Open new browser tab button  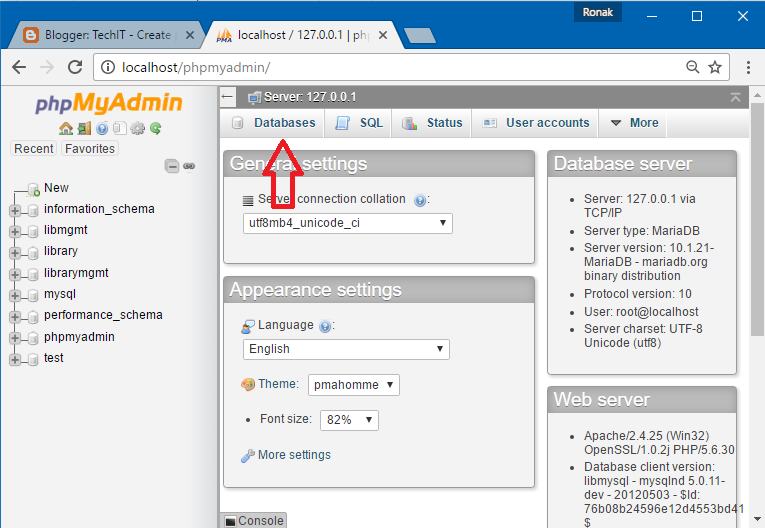point(420,35)
